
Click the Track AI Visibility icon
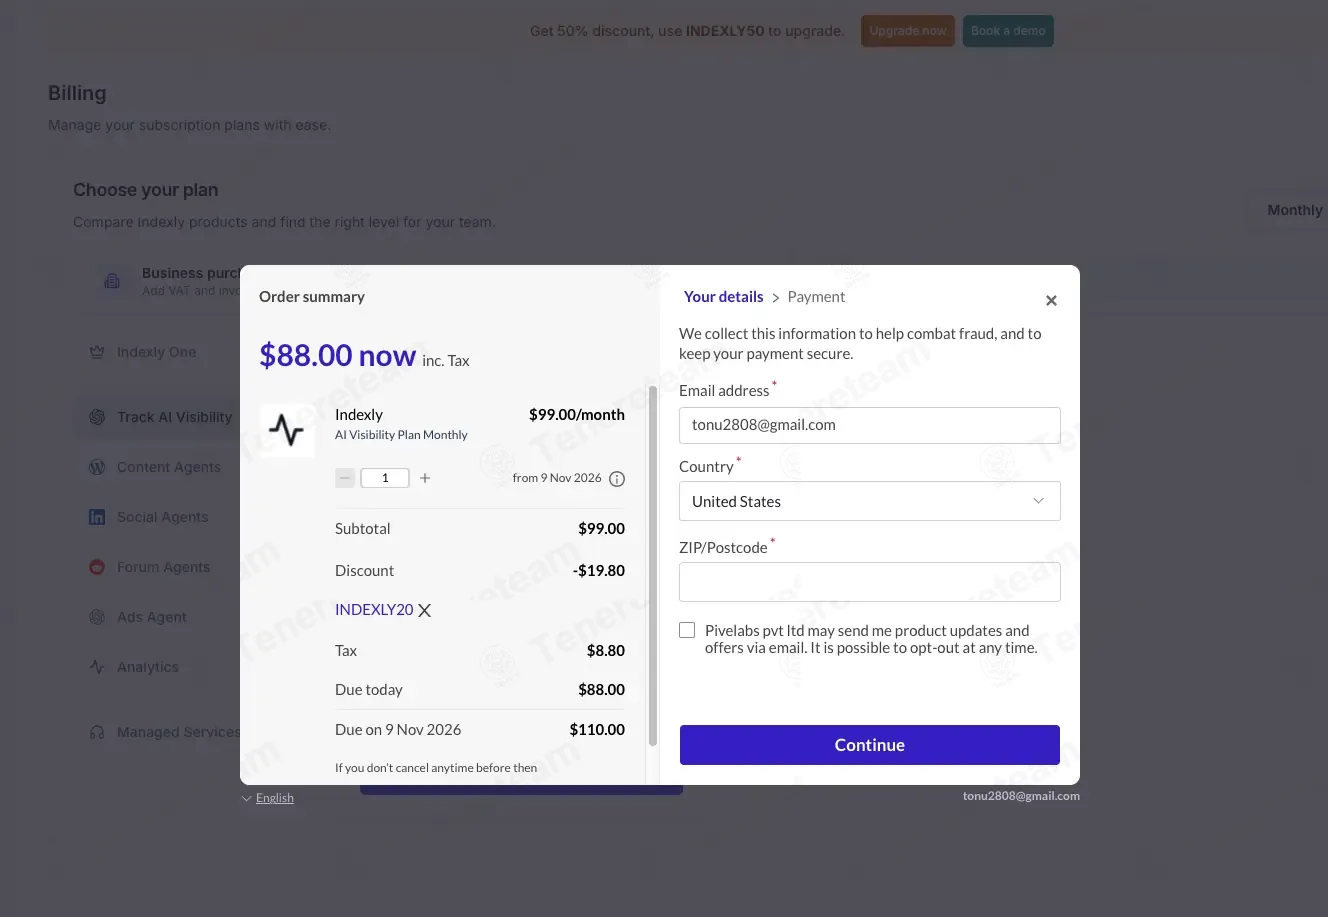[97, 417]
